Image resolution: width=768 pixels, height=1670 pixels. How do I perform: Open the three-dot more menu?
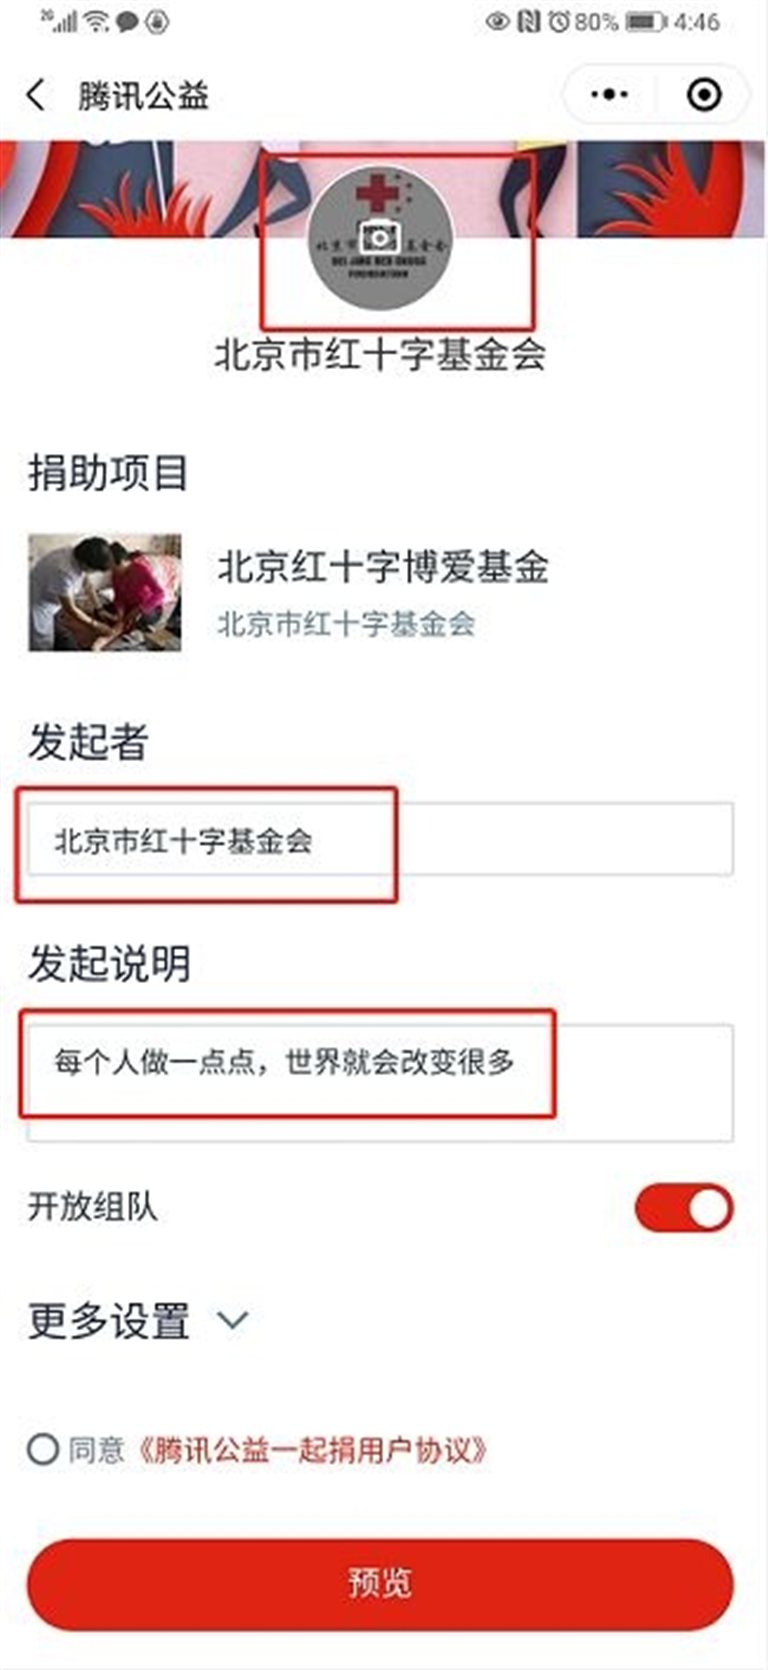coord(609,95)
